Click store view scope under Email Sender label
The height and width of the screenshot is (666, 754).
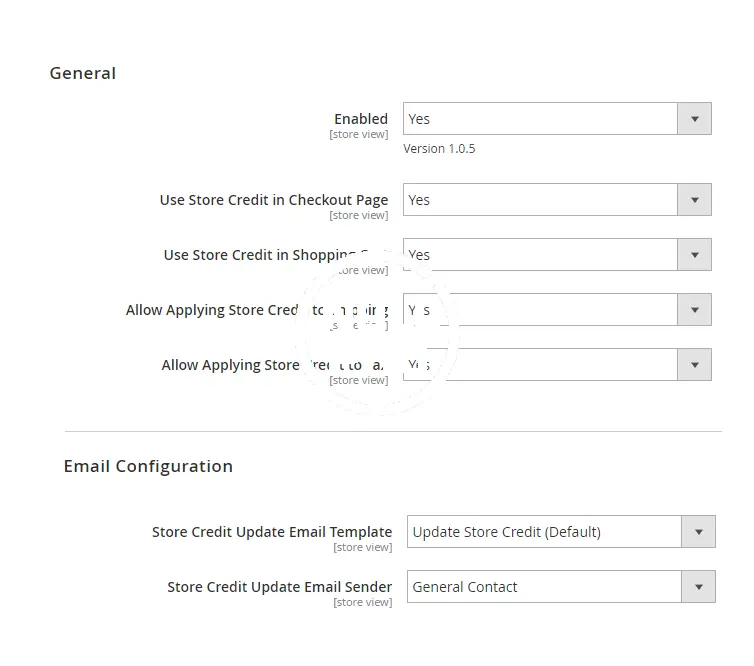pos(362,602)
